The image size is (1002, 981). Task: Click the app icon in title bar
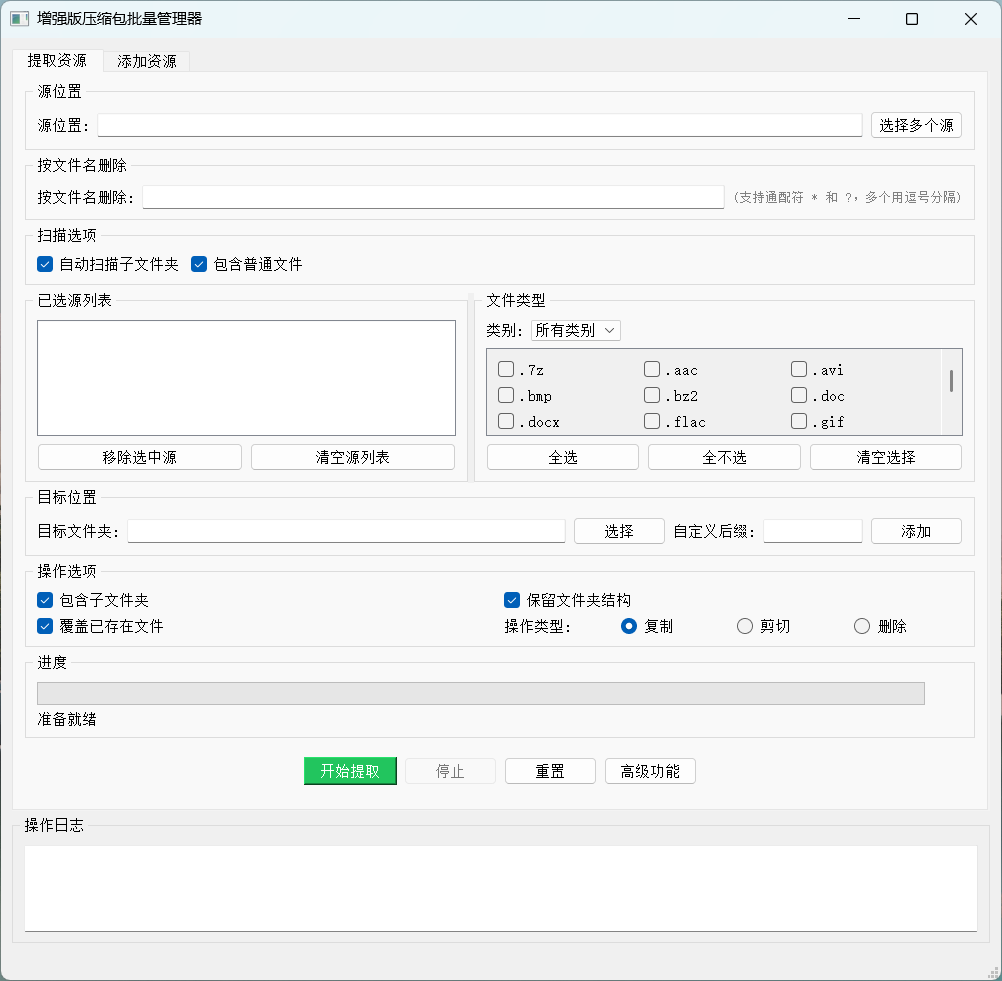tap(19, 19)
